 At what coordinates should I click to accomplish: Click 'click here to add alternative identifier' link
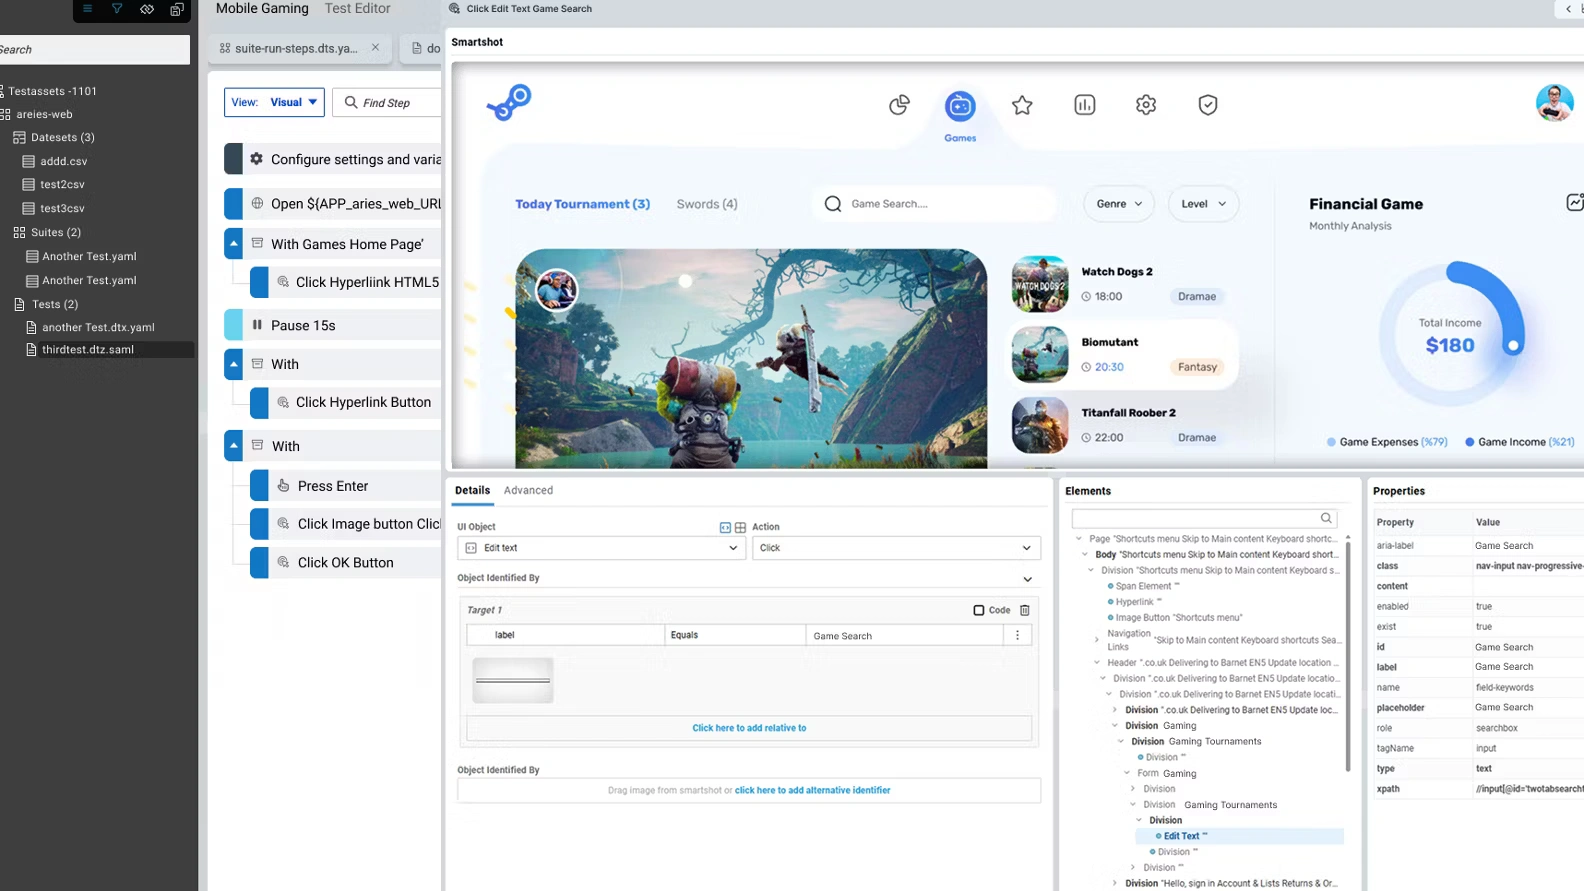pos(812,790)
